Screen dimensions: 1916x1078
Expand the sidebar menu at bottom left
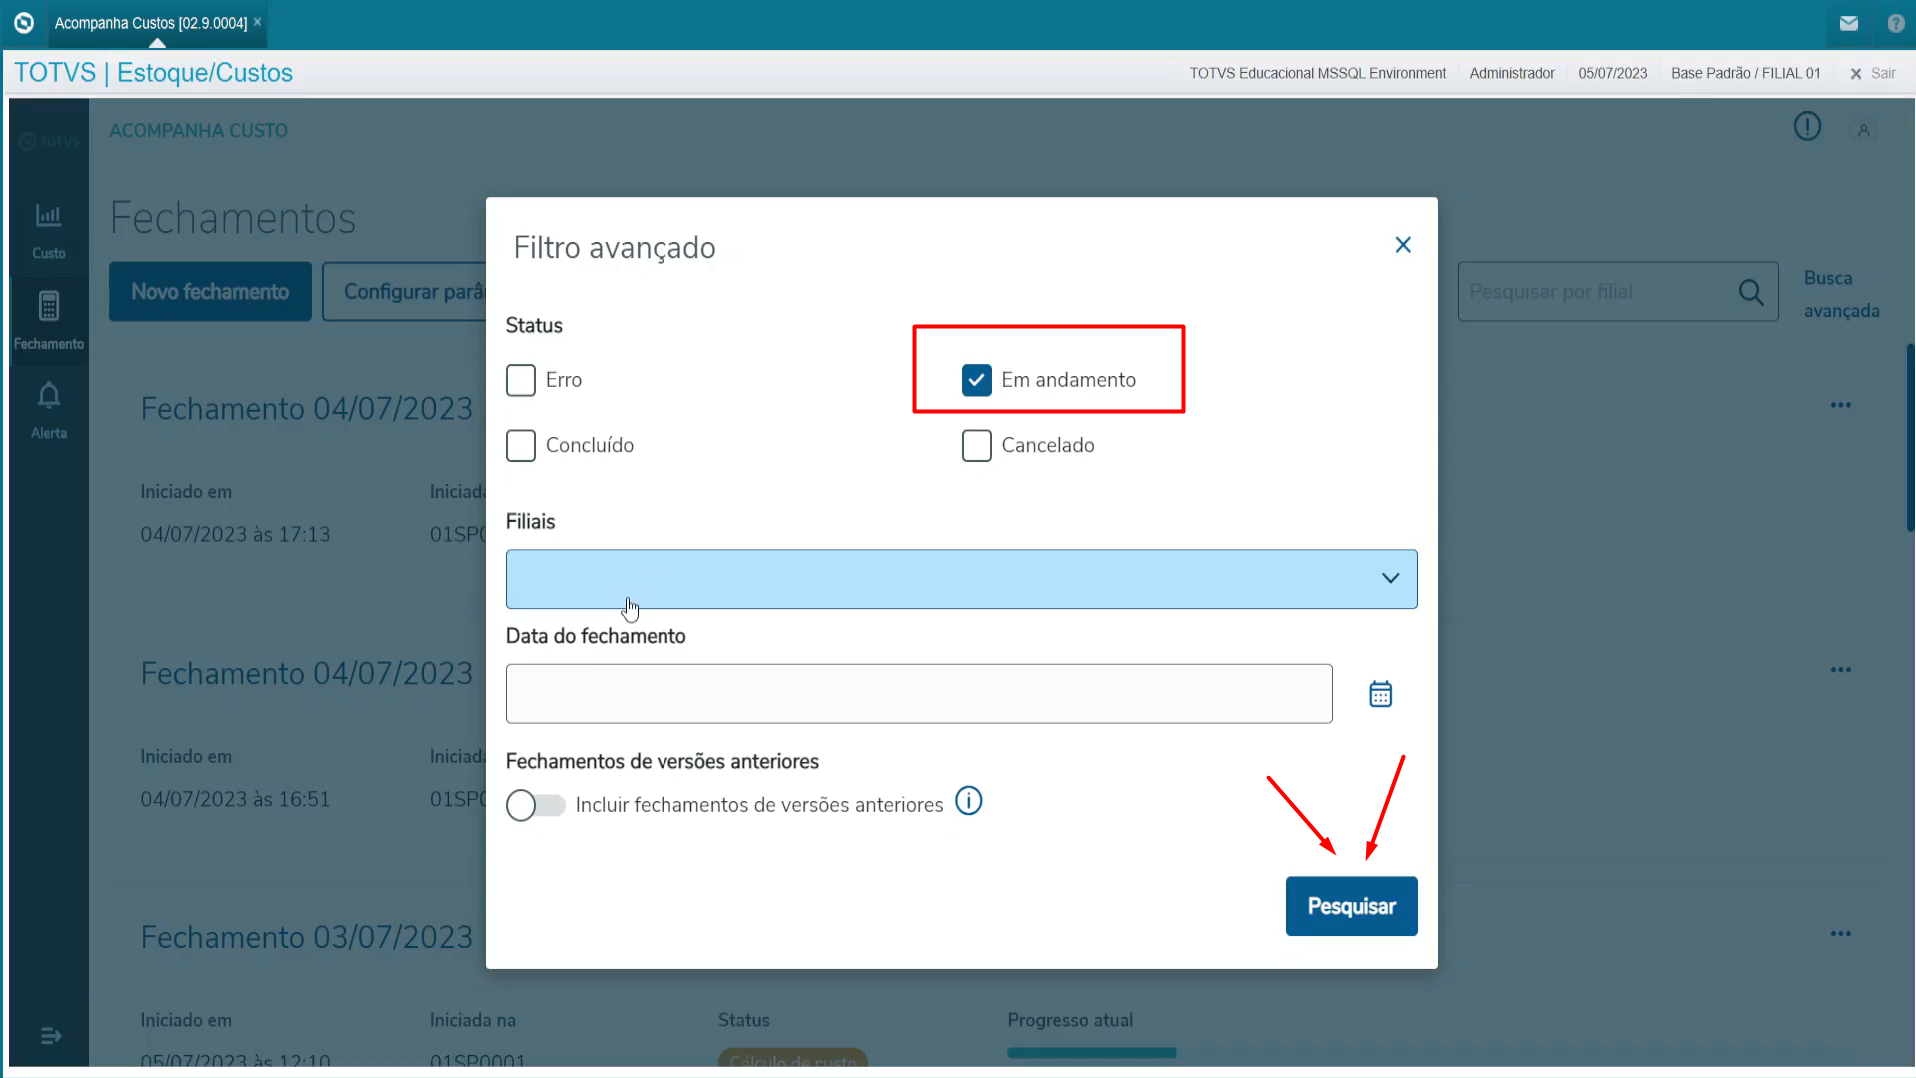tap(50, 1036)
